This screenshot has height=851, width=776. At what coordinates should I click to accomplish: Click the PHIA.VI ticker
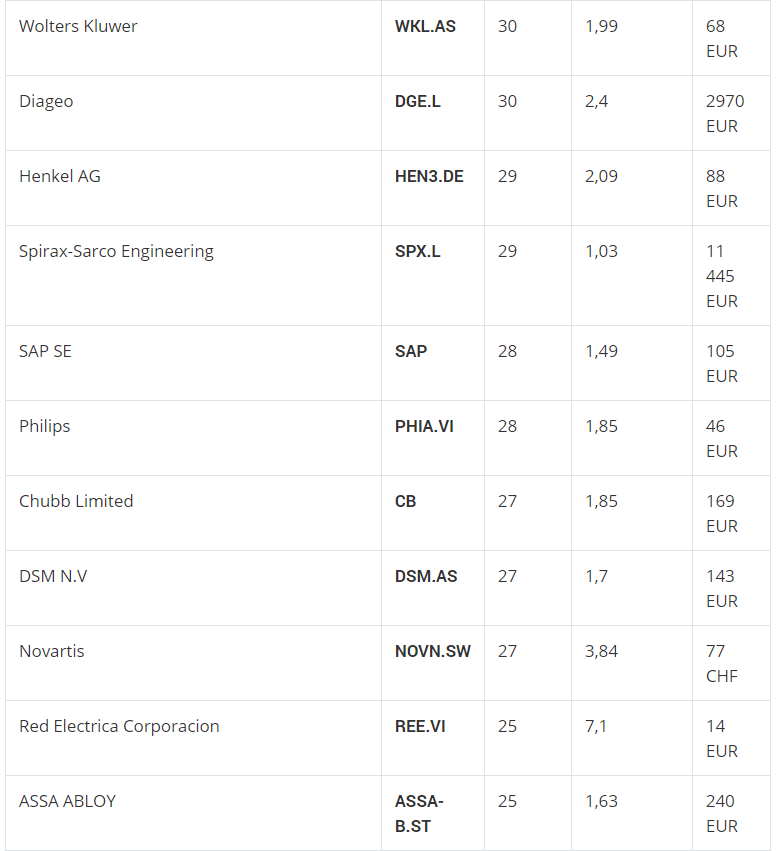[424, 426]
